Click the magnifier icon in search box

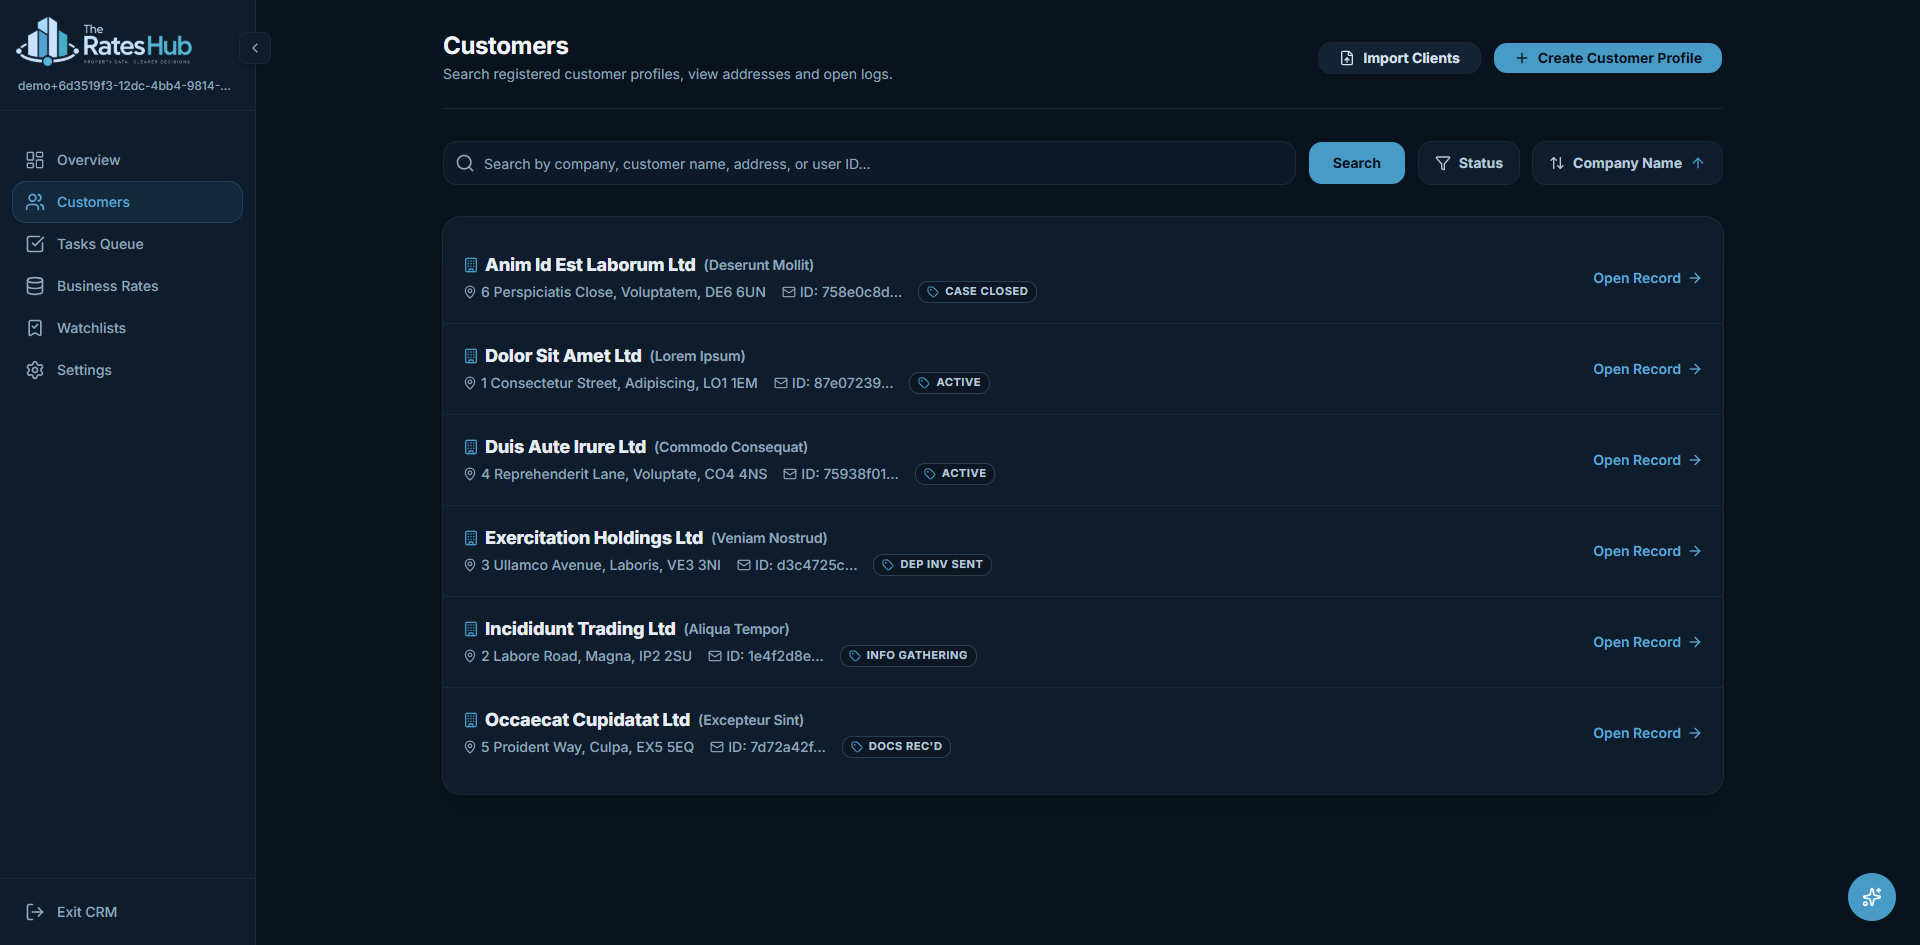(x=465, y=163)
